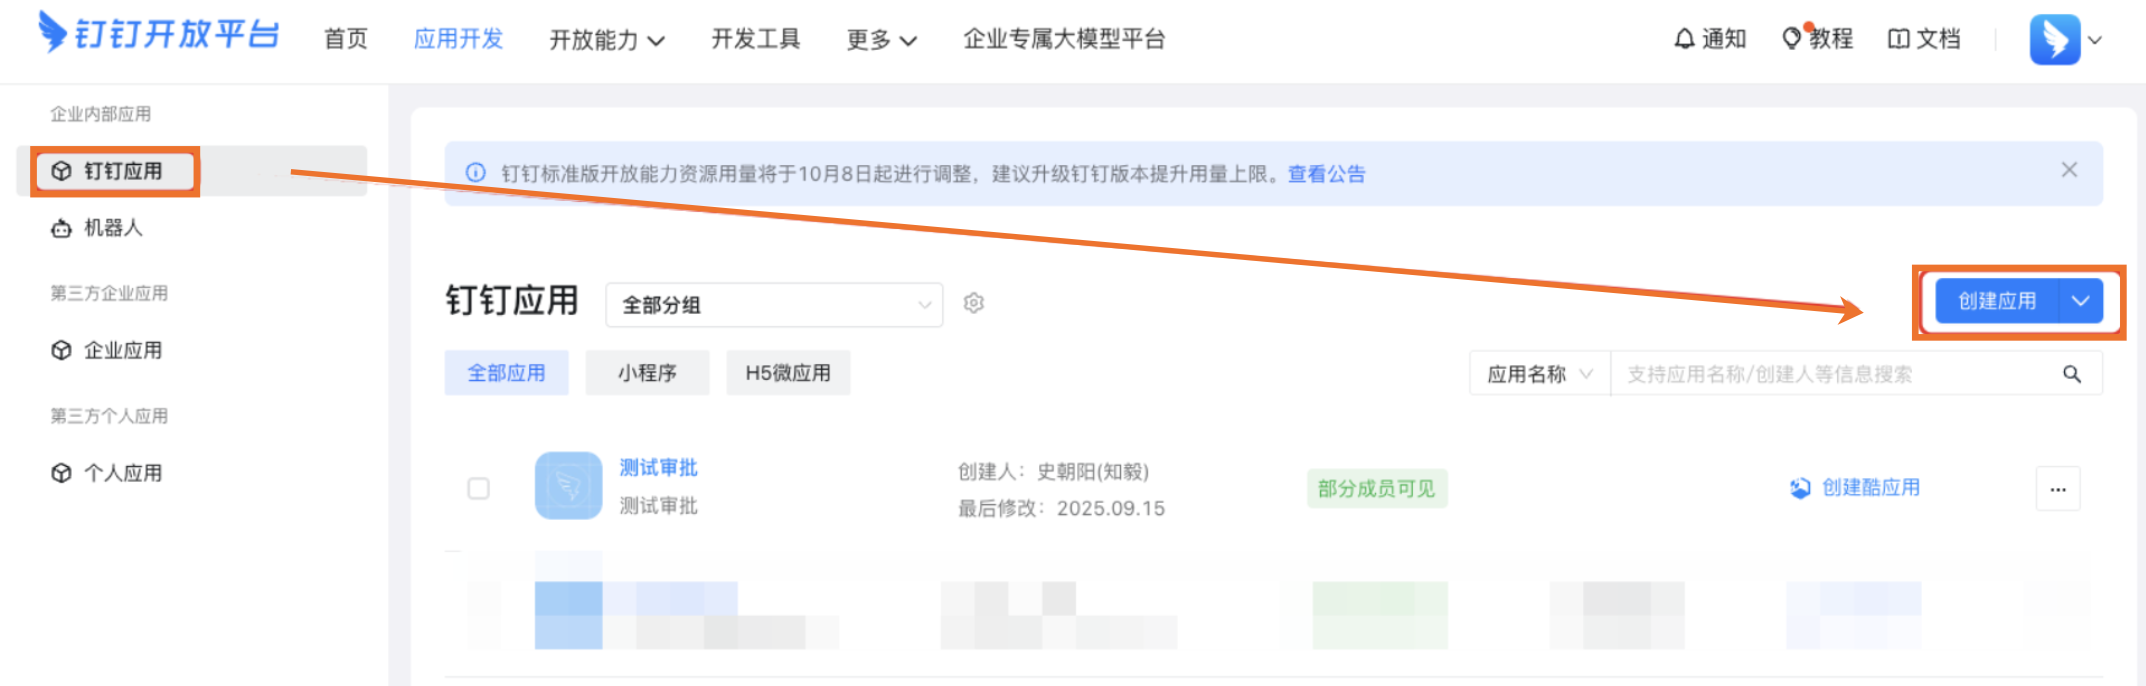
Task: Click the 部分成员可见 tag
Action: [1376, 489]
